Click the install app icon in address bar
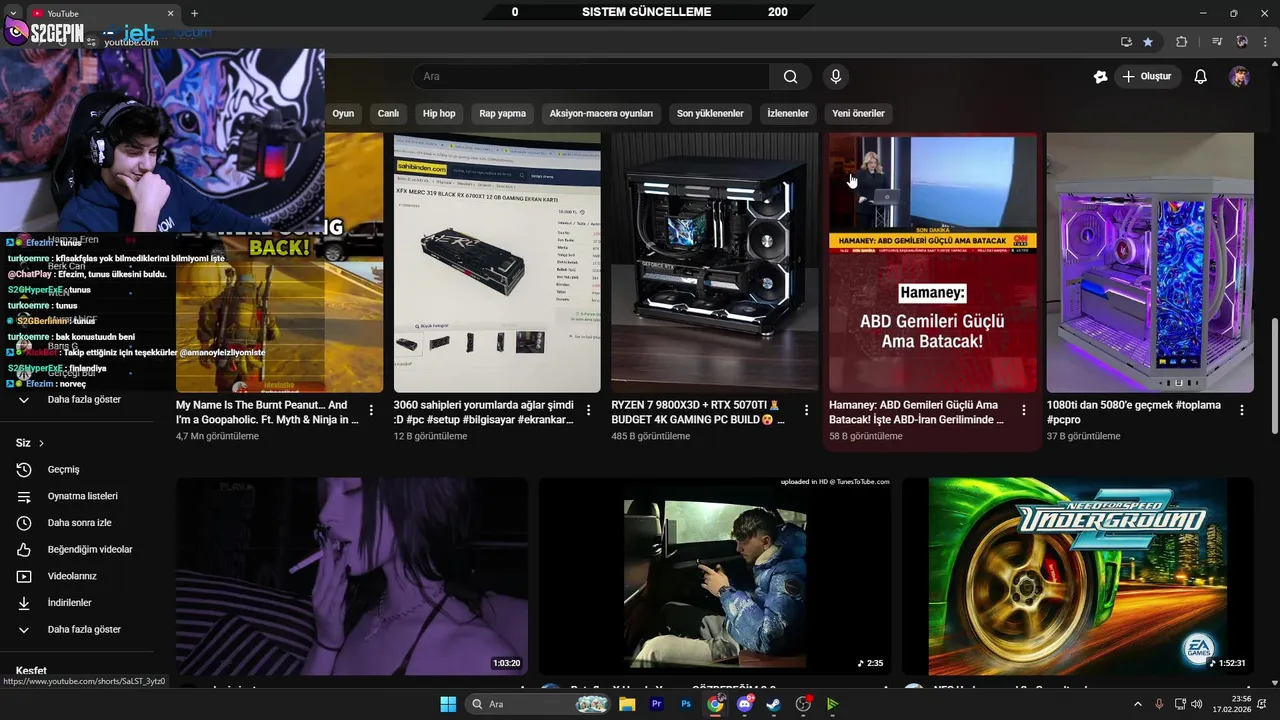The image size is (1280, 720). (1126, 42)
